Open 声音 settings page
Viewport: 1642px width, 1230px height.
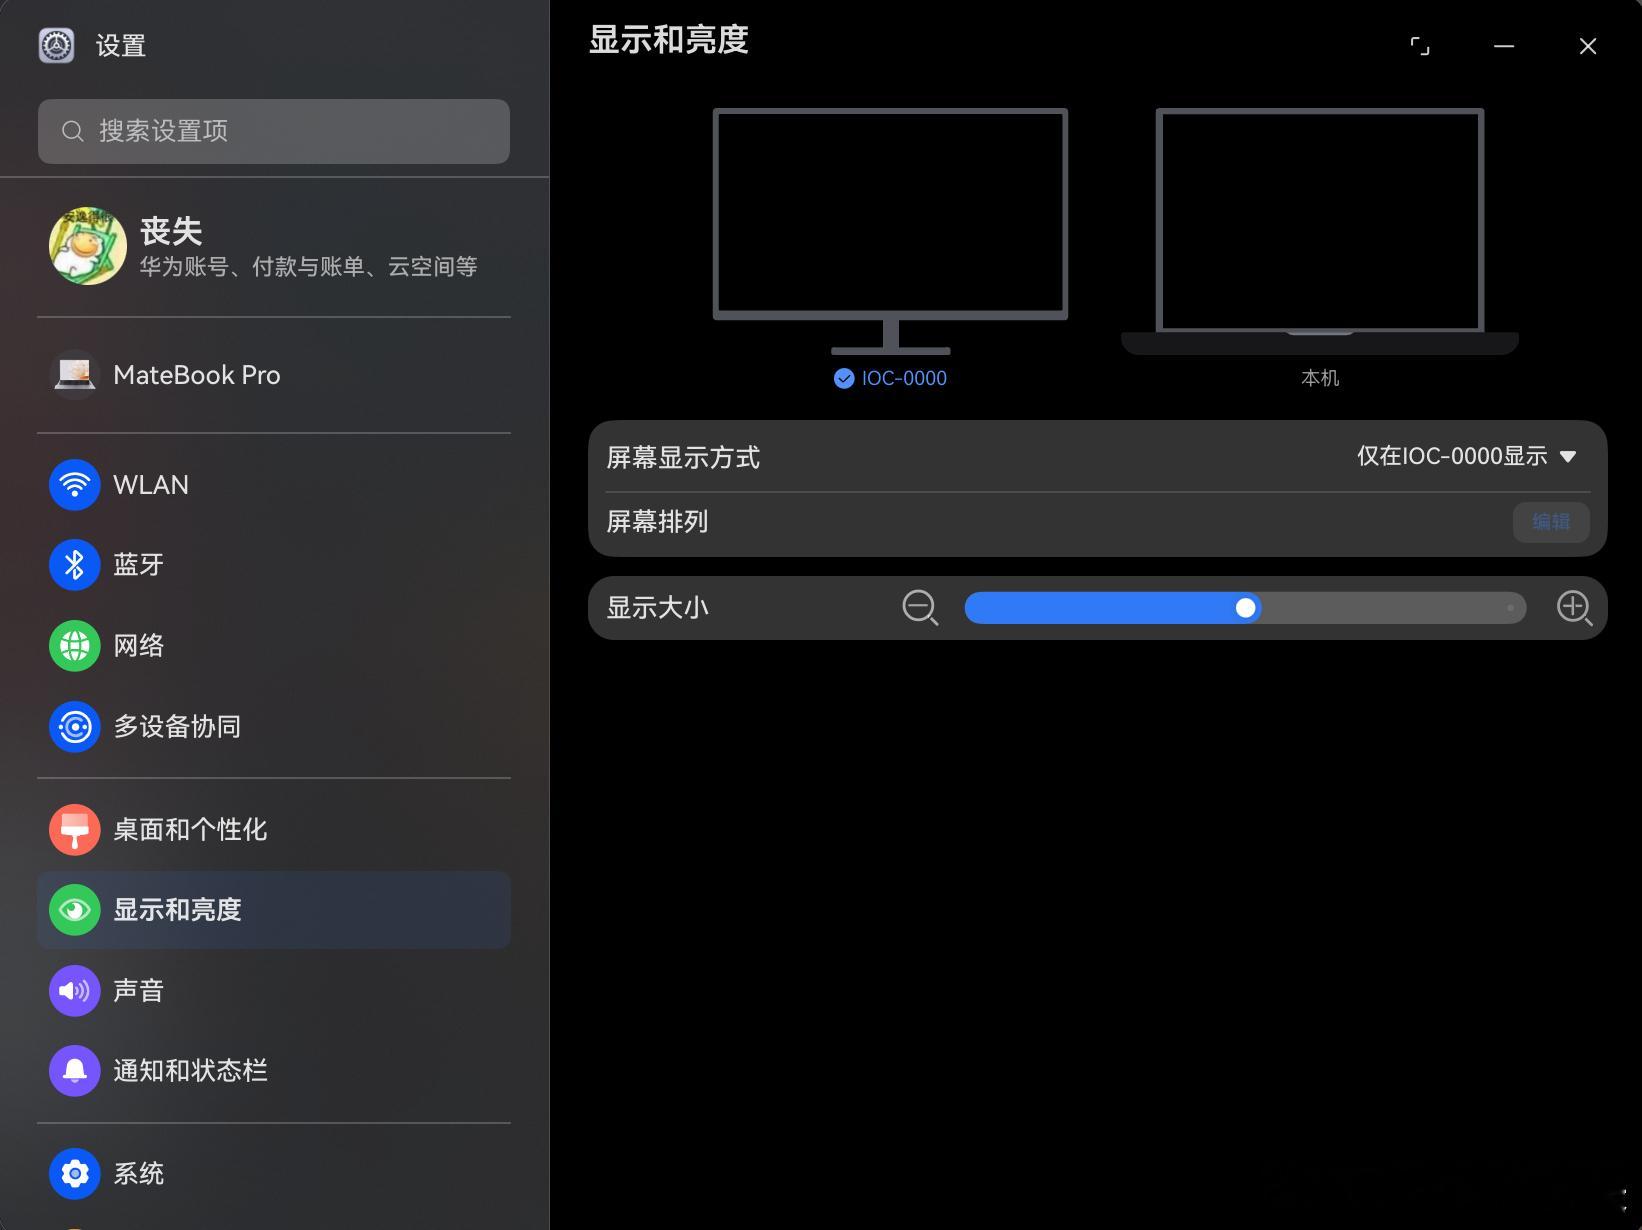pos(274,991)
